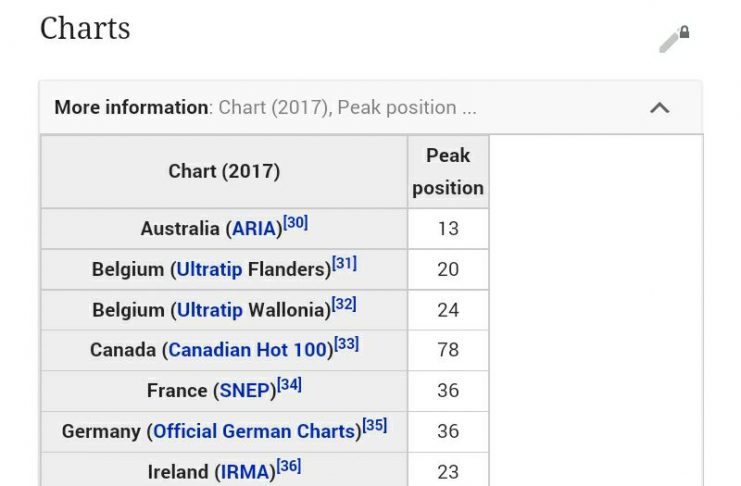Click the Charts section heading
This screenshot has width=741, height=486.
point(85,28)
